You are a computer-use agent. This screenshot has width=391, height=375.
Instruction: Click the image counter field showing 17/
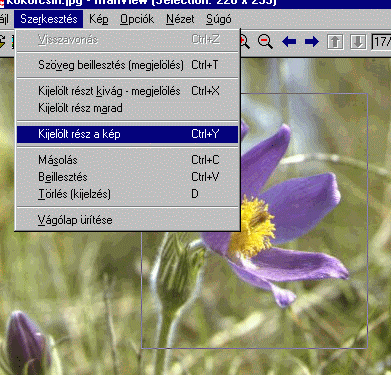[381, 42]
